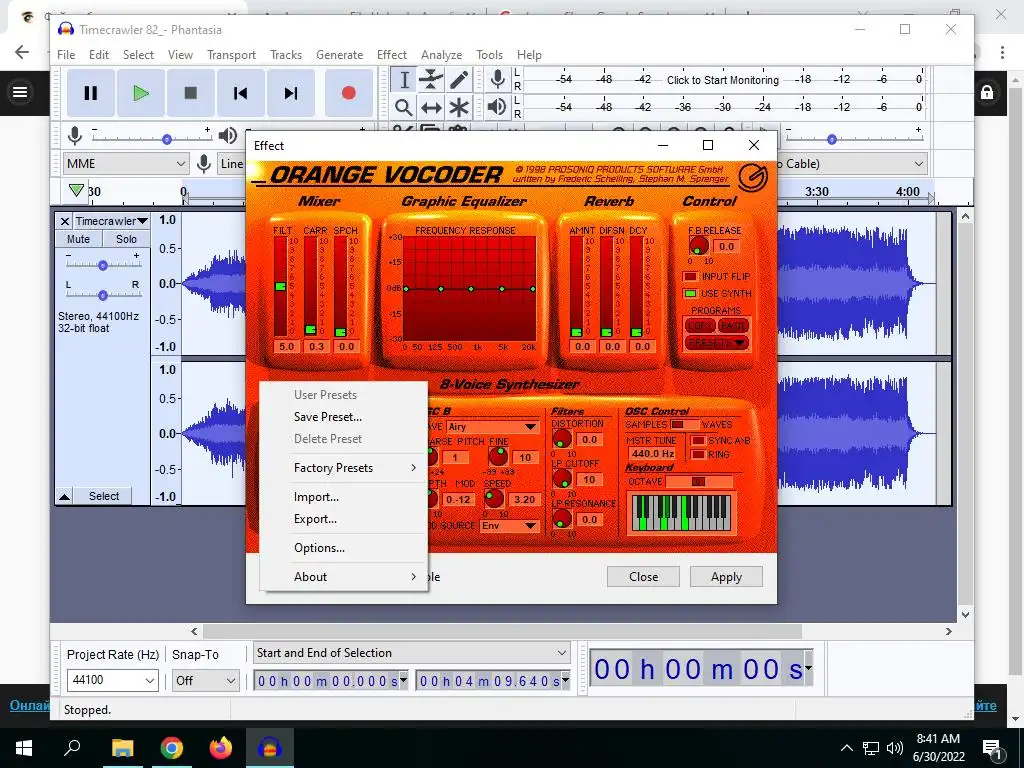Viewport: 1024px width, 768px height.
Task: Skip to the start of the track
Action: 240,93
